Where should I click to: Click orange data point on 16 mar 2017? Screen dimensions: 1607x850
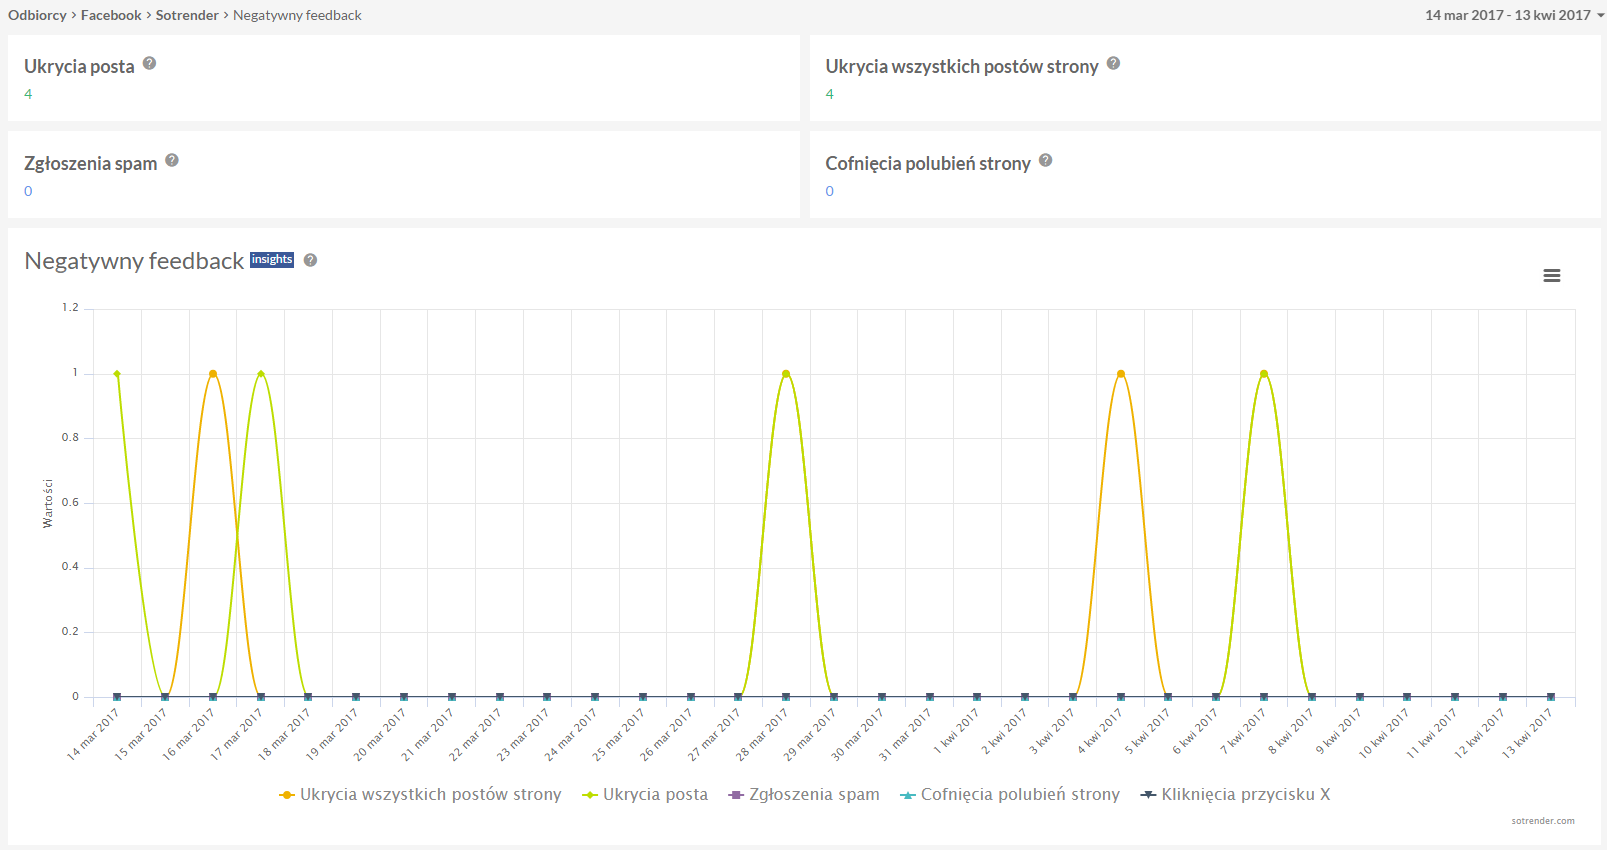(x=213, y=374)
